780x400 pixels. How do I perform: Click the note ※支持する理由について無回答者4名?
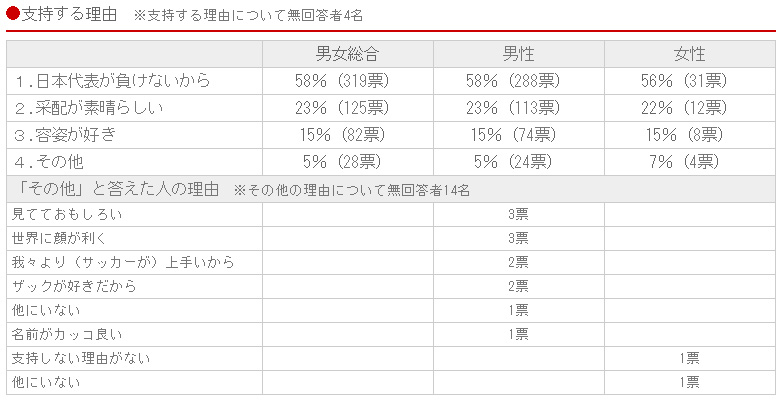pyautogui.click(x=248, y=15)
